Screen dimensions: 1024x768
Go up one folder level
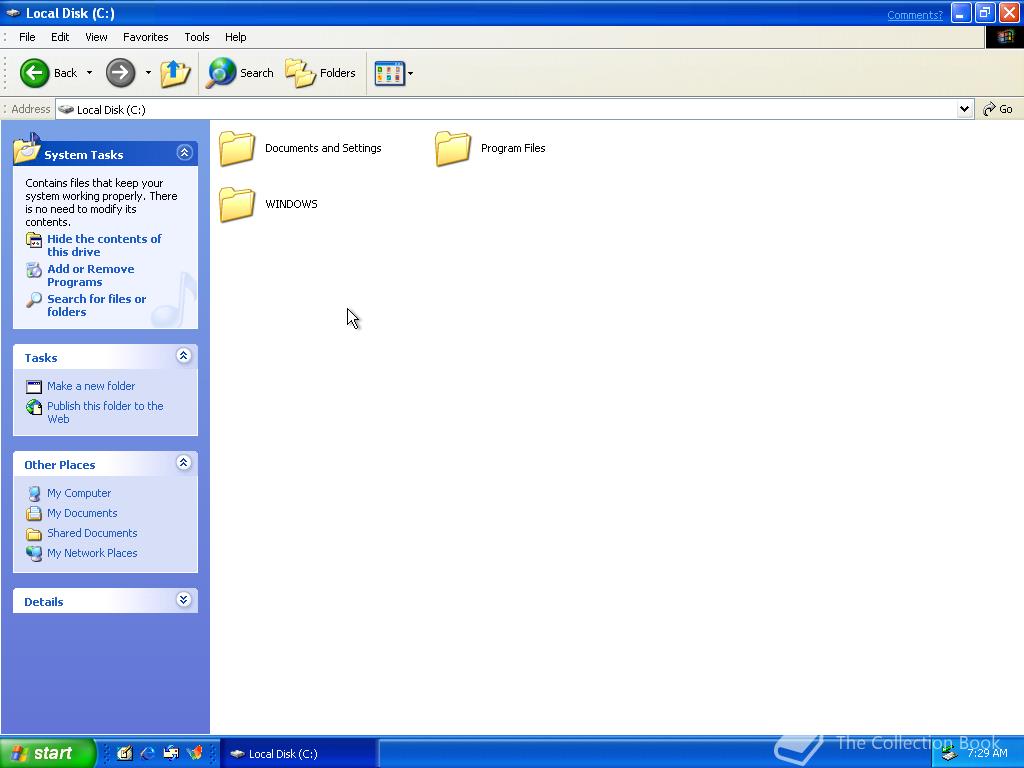175,72
